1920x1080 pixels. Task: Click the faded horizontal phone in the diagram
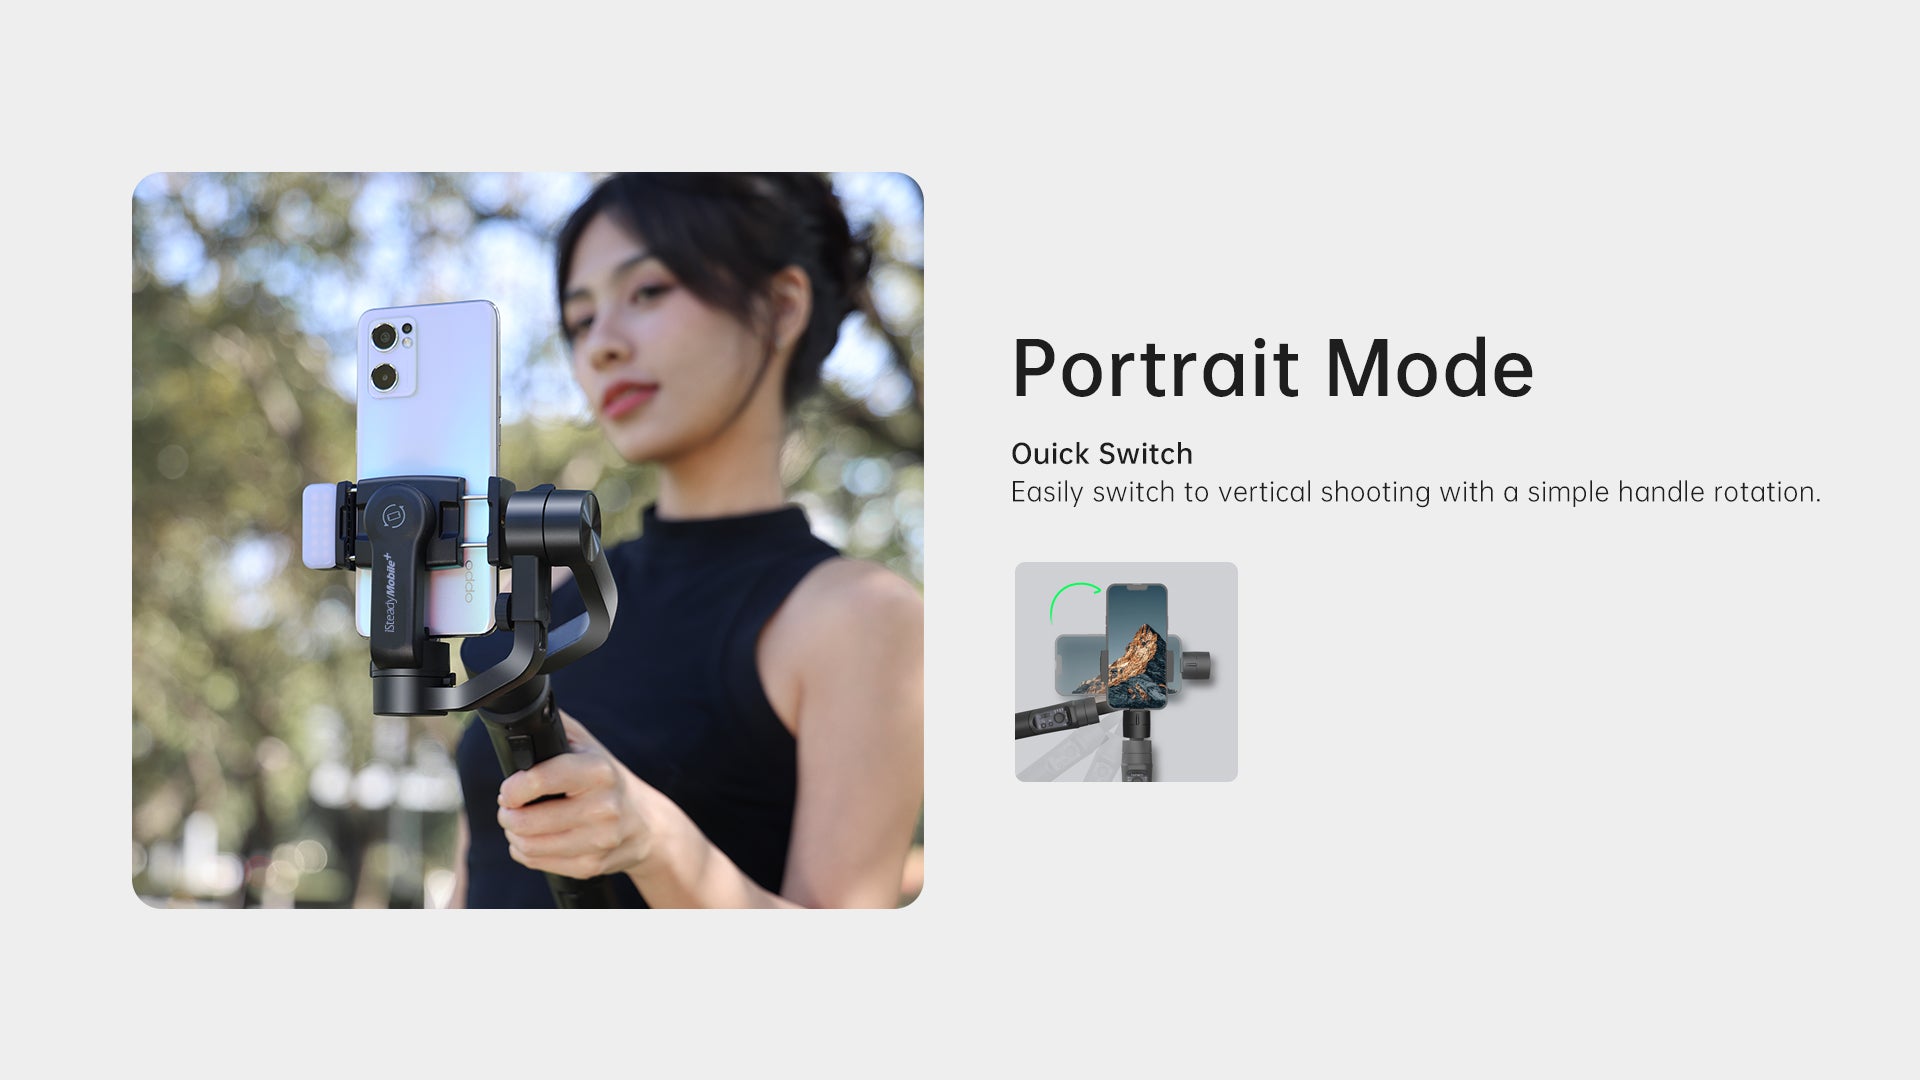(1078, 664)
